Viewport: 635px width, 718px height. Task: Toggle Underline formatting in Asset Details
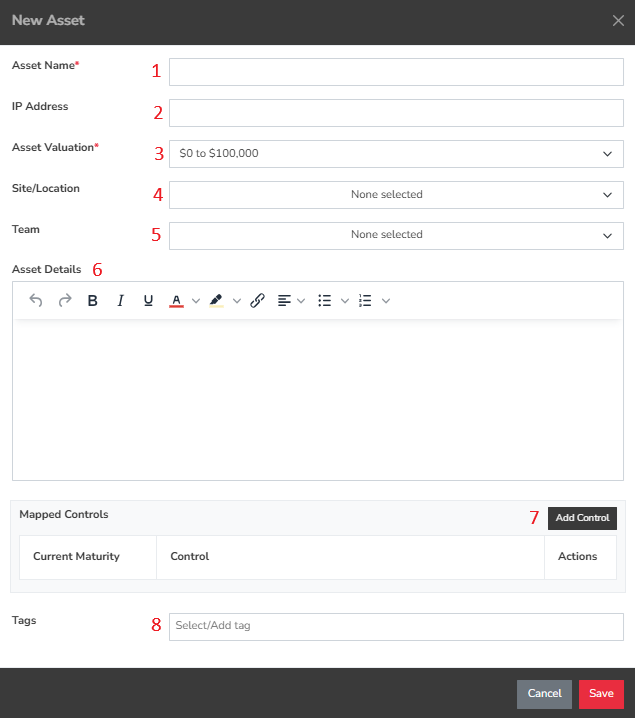148,300
